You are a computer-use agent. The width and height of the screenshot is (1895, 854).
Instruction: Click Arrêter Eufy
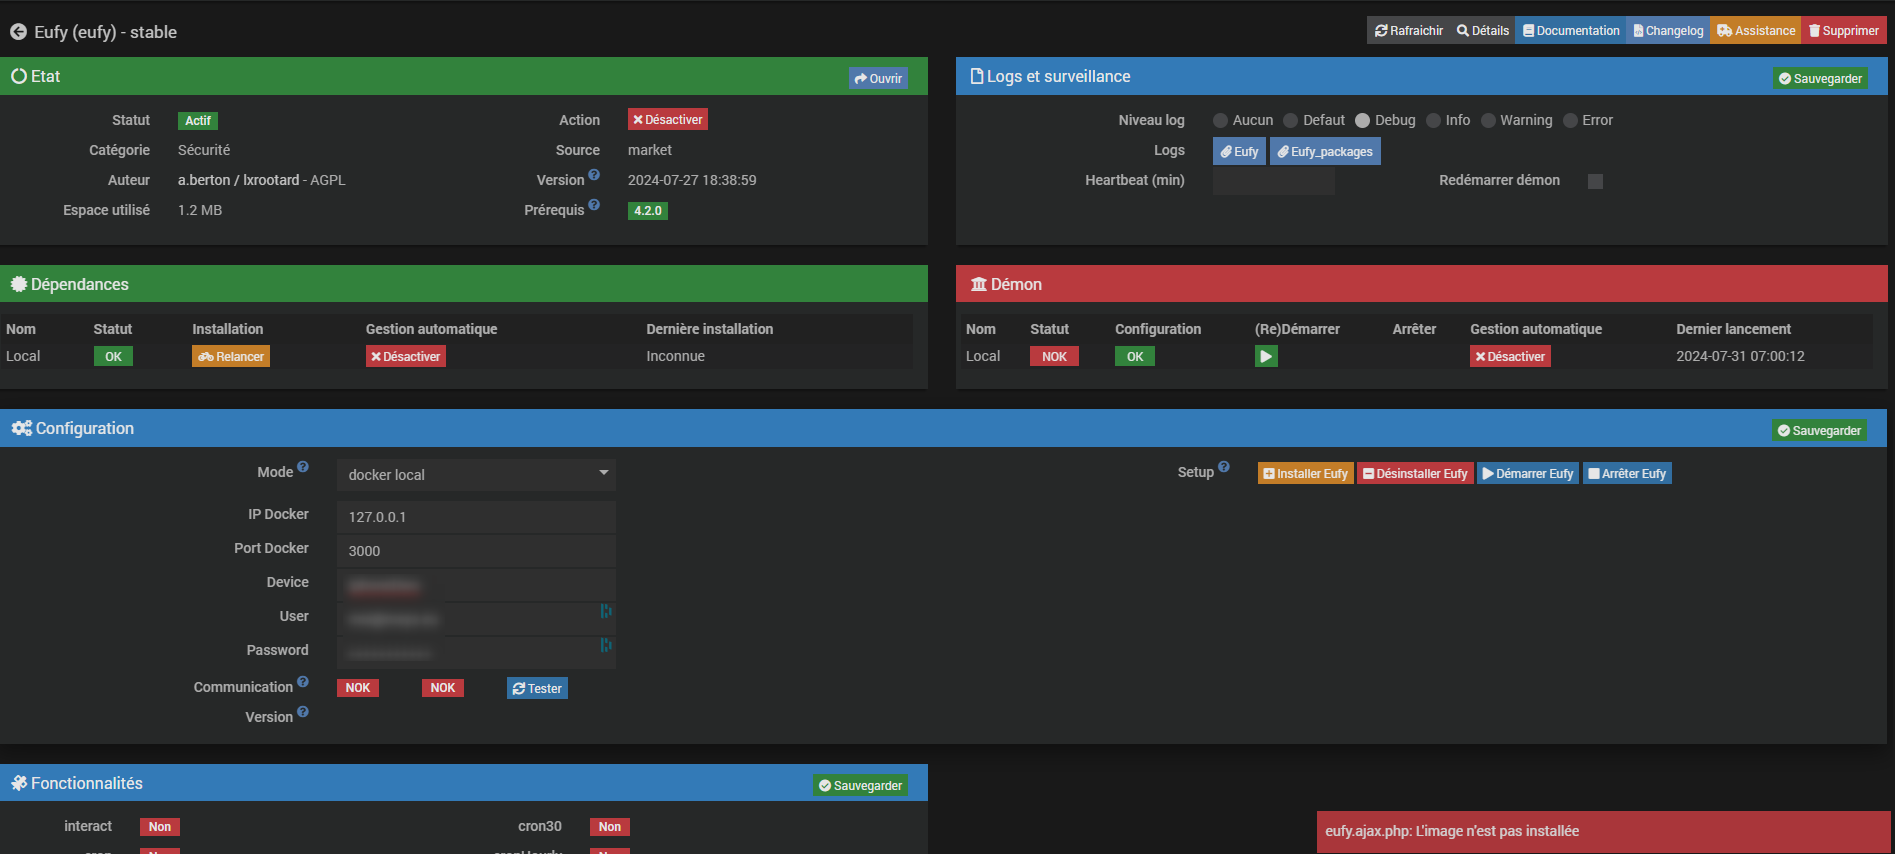1627,474
